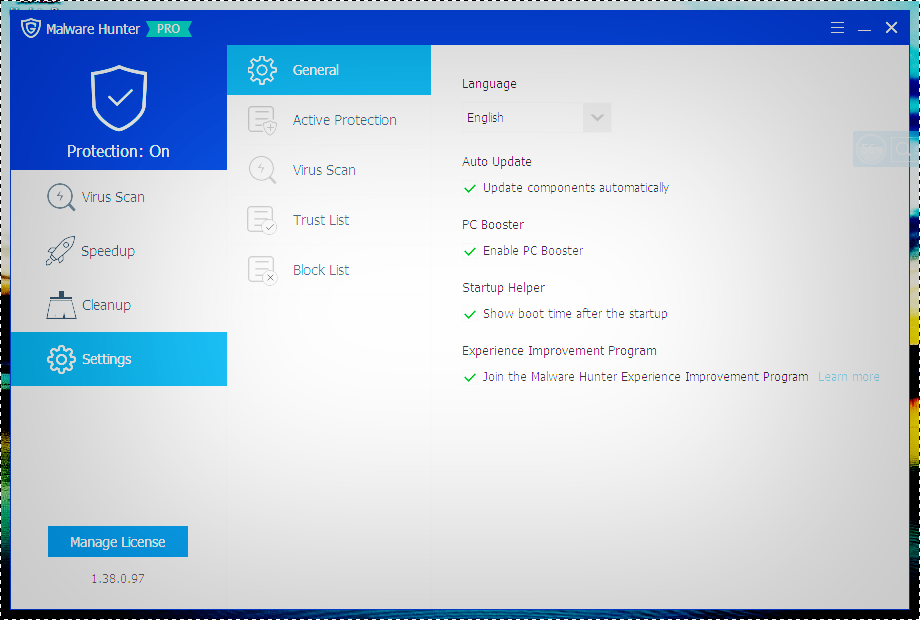Click the shield protection status icon
This screenshot has width=920, height=620.
119,99
